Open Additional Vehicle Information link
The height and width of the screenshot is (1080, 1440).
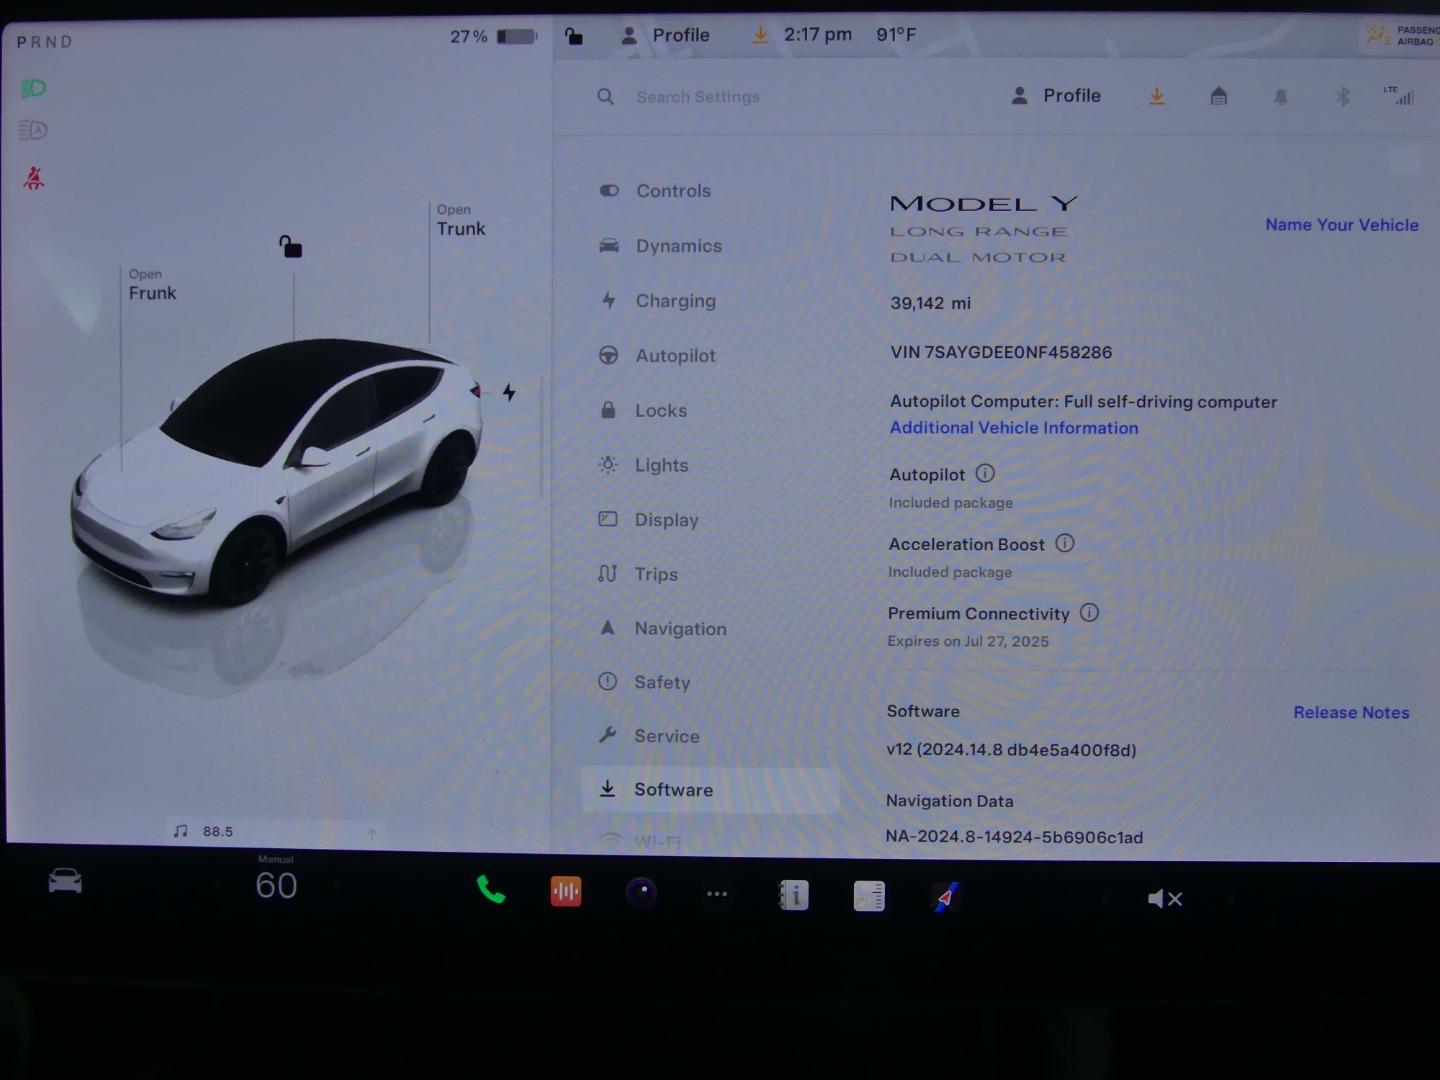click(x=1014, y=428)
